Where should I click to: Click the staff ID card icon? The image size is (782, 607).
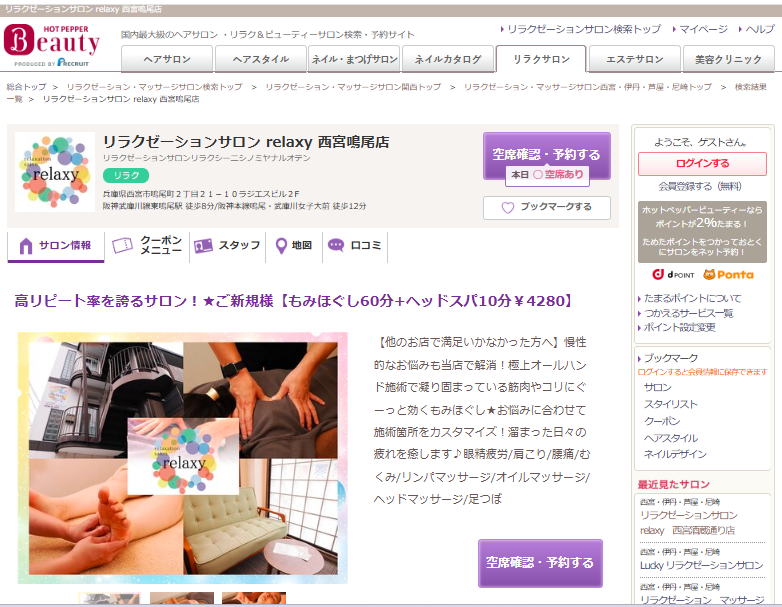[203, 245]
